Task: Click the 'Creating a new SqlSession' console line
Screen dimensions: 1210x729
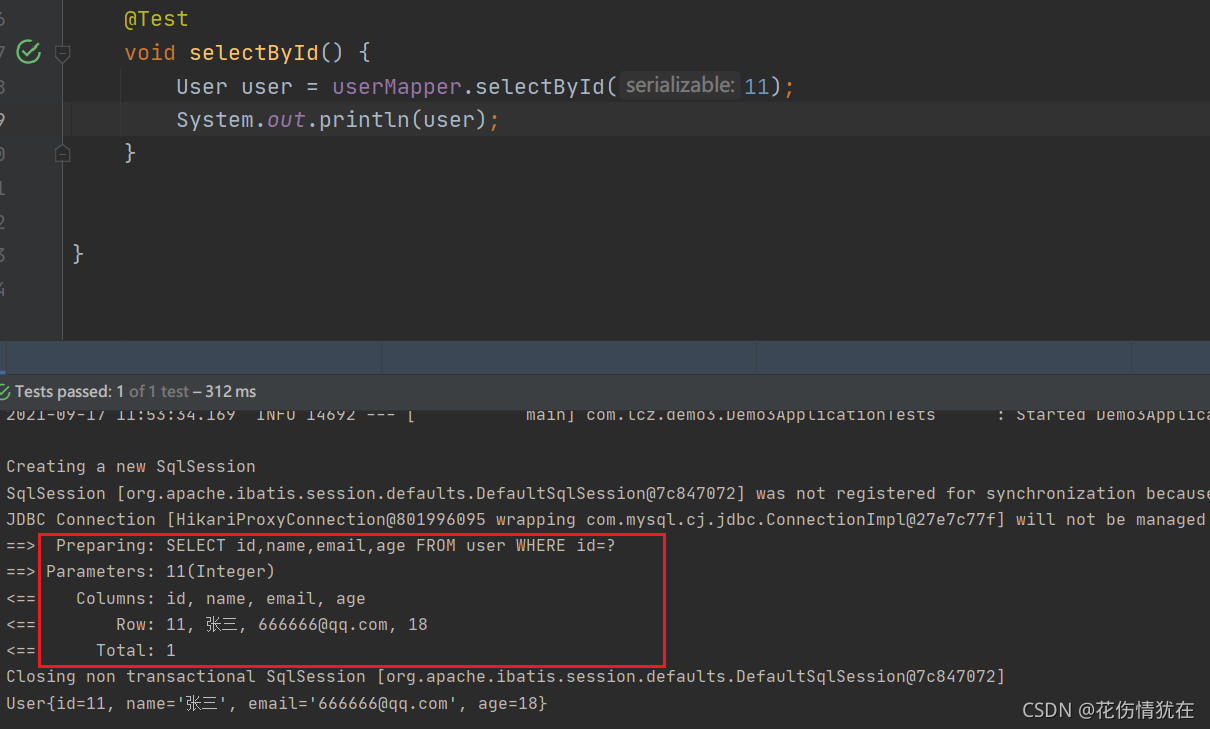Action: (x=131, y=467)
